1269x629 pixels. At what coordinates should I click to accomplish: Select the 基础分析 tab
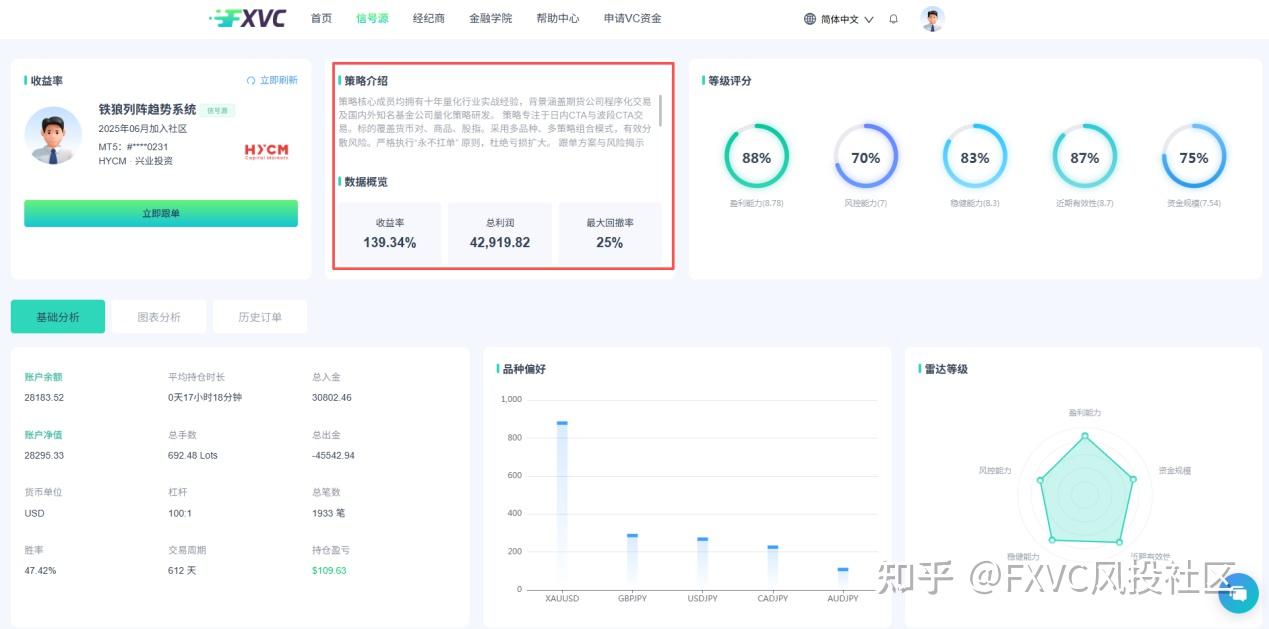click(58, 317)
